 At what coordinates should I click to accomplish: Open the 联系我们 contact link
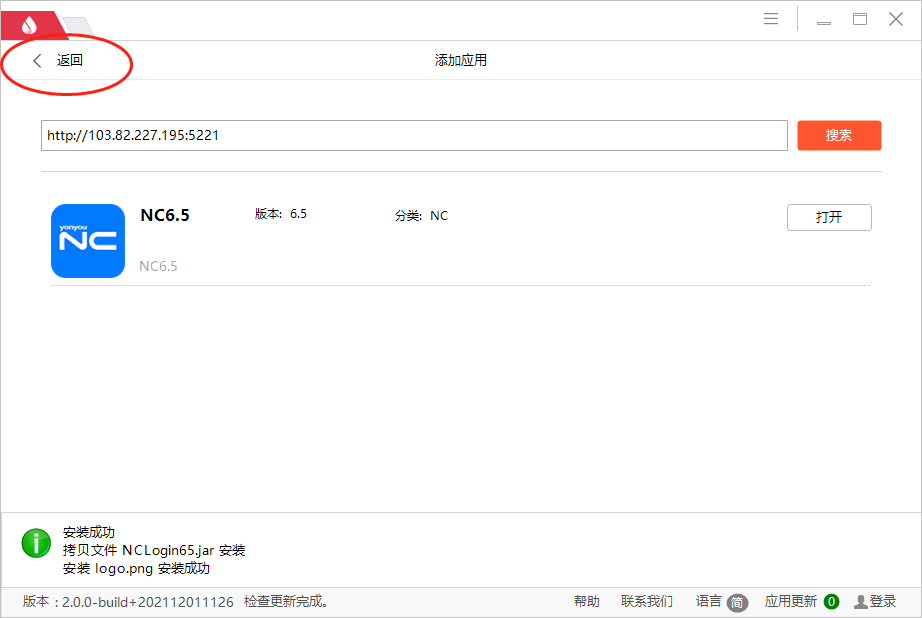tap(647, 602)
